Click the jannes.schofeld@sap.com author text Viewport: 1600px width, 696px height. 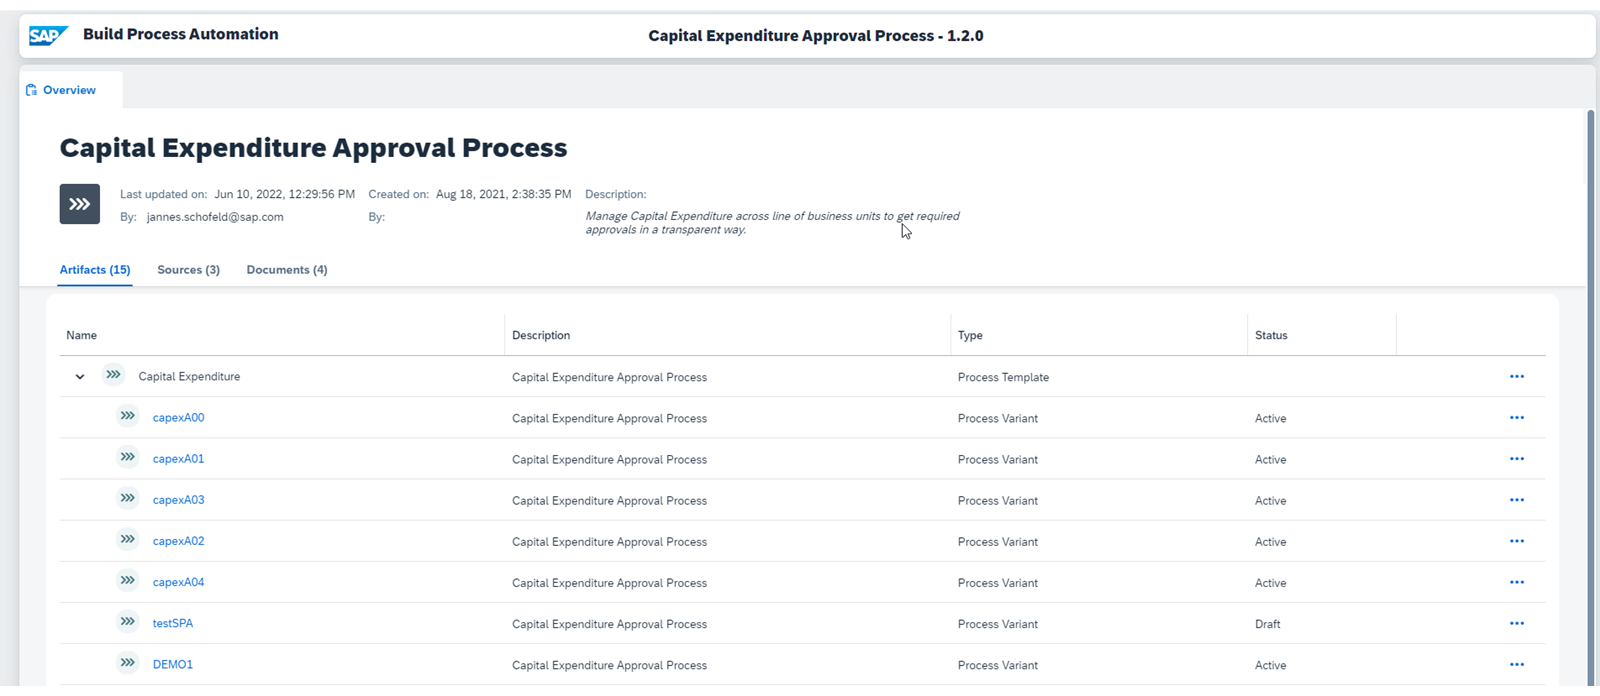pyautogui.click(x=215, y=216)
